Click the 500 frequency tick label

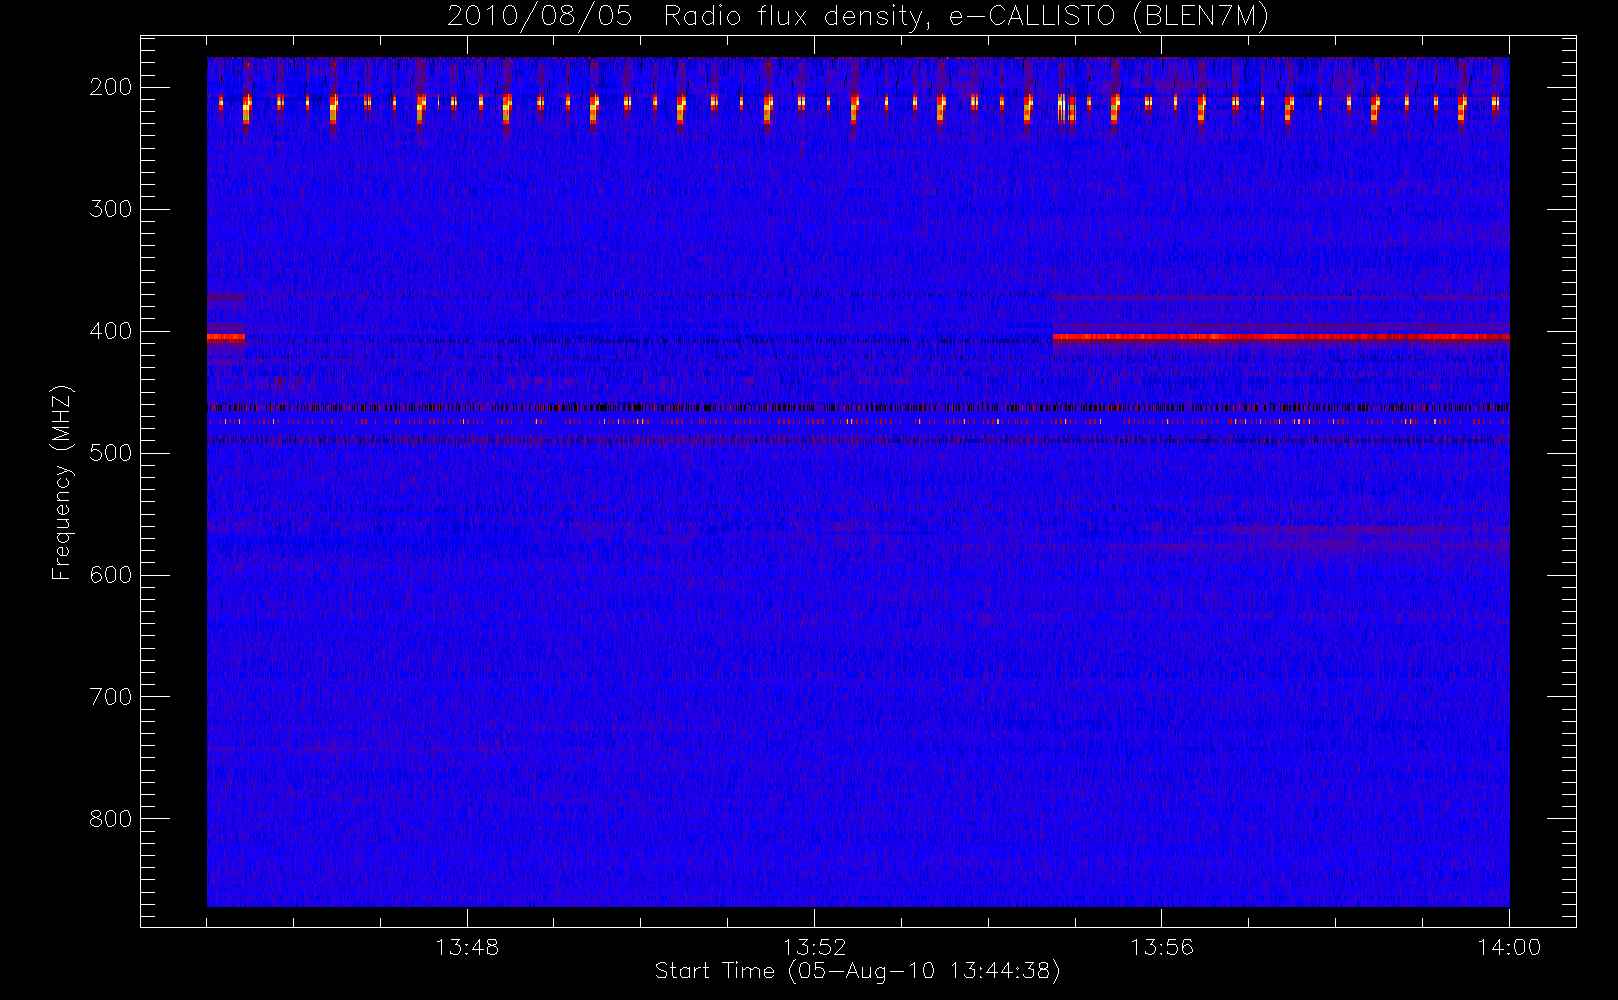click(x=111, y=453)
